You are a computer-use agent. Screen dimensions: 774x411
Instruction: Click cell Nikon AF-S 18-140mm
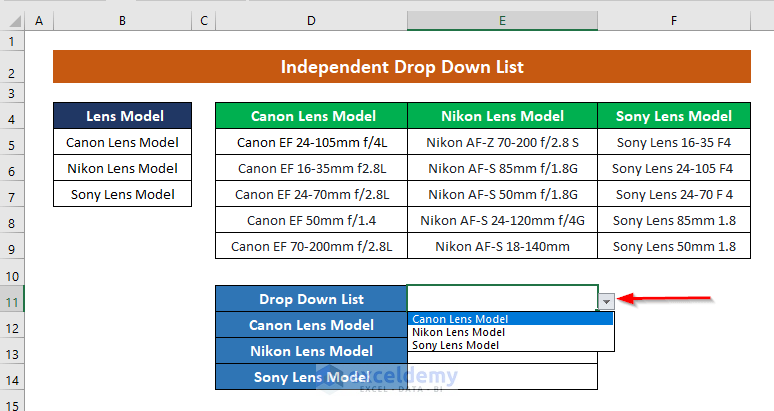502,247
